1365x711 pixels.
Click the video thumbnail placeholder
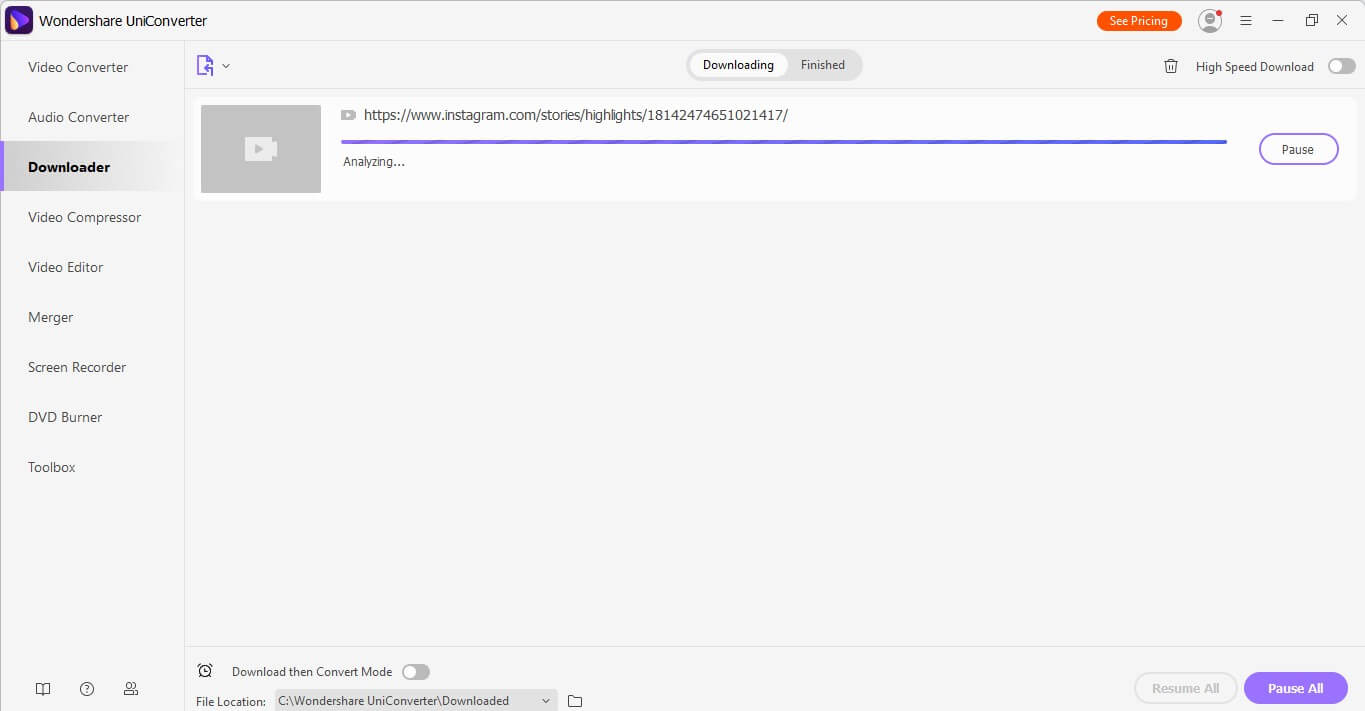261,149
